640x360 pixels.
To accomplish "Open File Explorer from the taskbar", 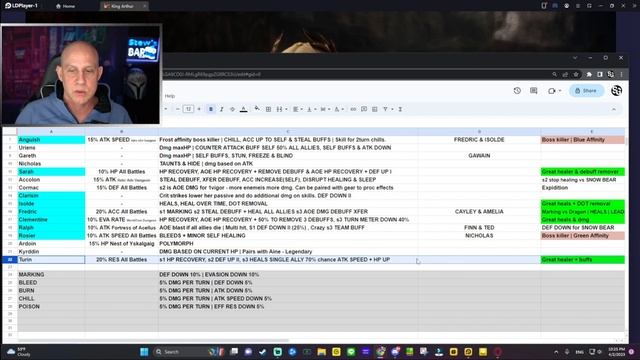I will pyautogui.click(x=322, y=352).
